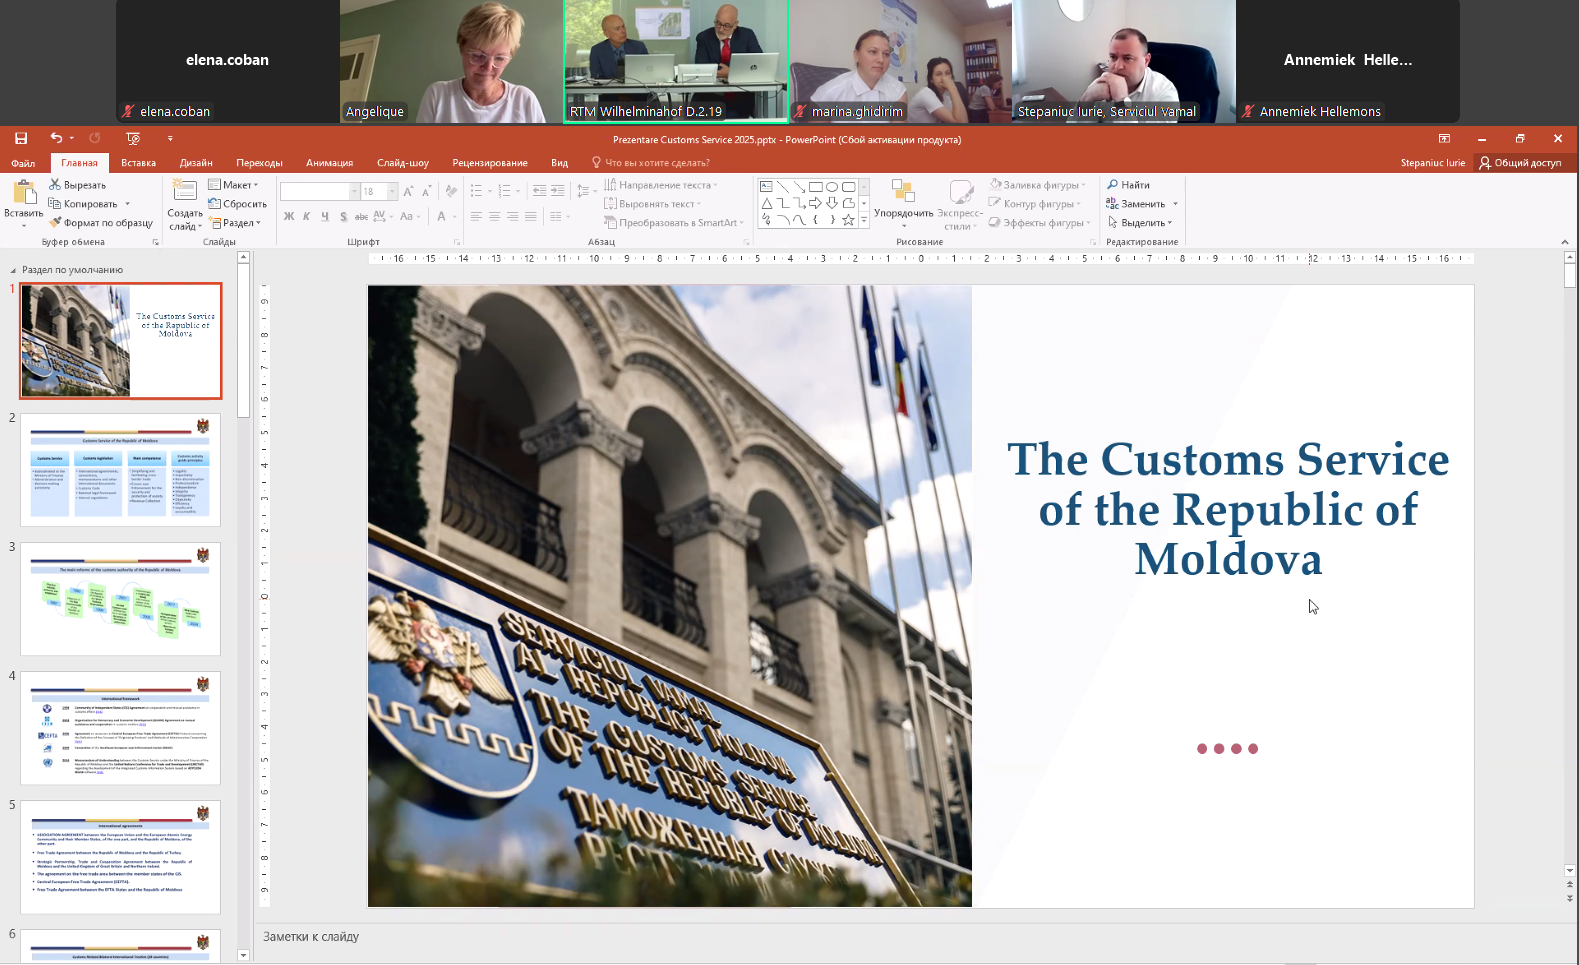
Task: Toggle the numbered list button
Action: [504, 191]
